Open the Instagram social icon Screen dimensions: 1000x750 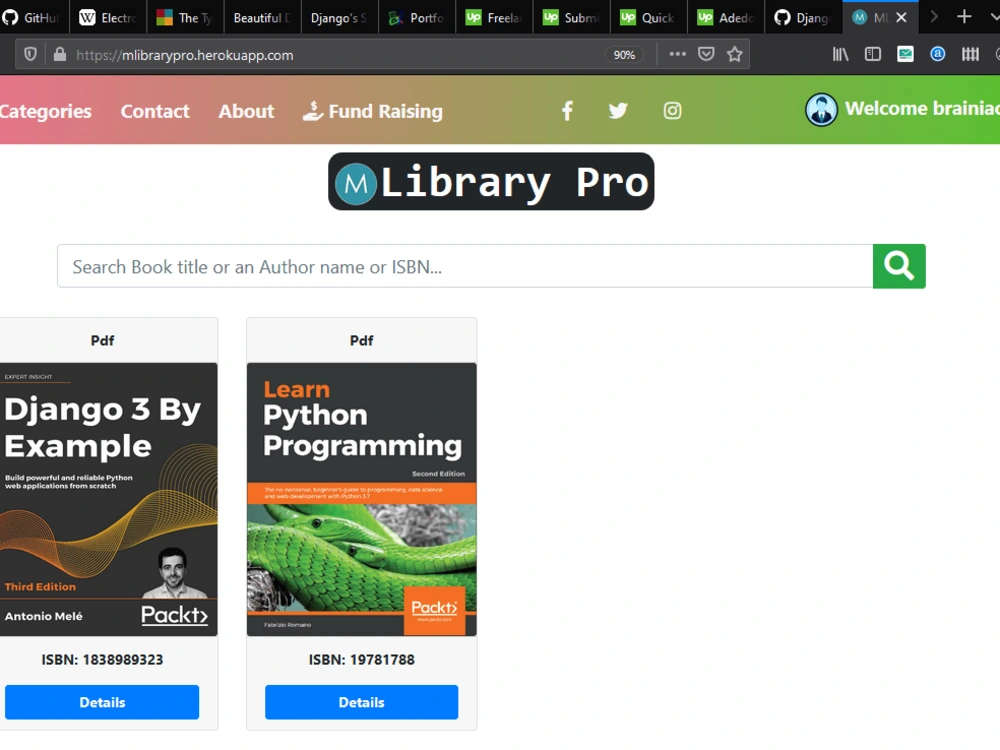672,110
